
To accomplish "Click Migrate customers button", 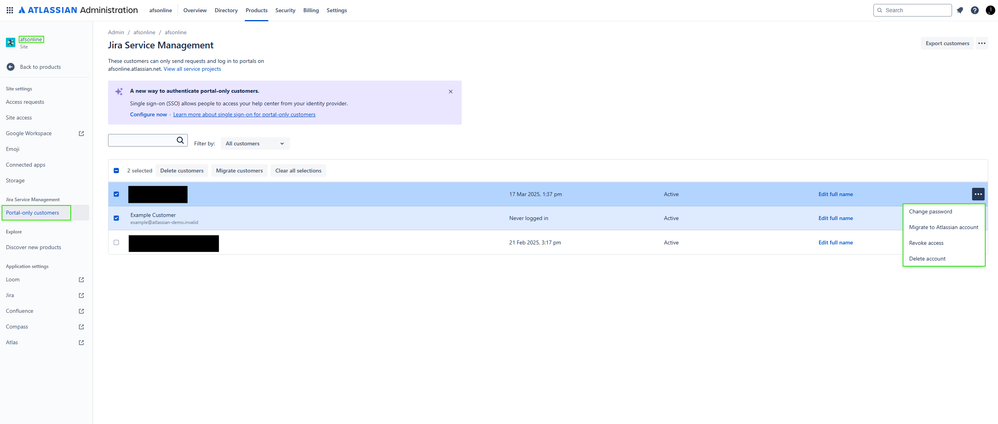I will click(x=239, y=171).
